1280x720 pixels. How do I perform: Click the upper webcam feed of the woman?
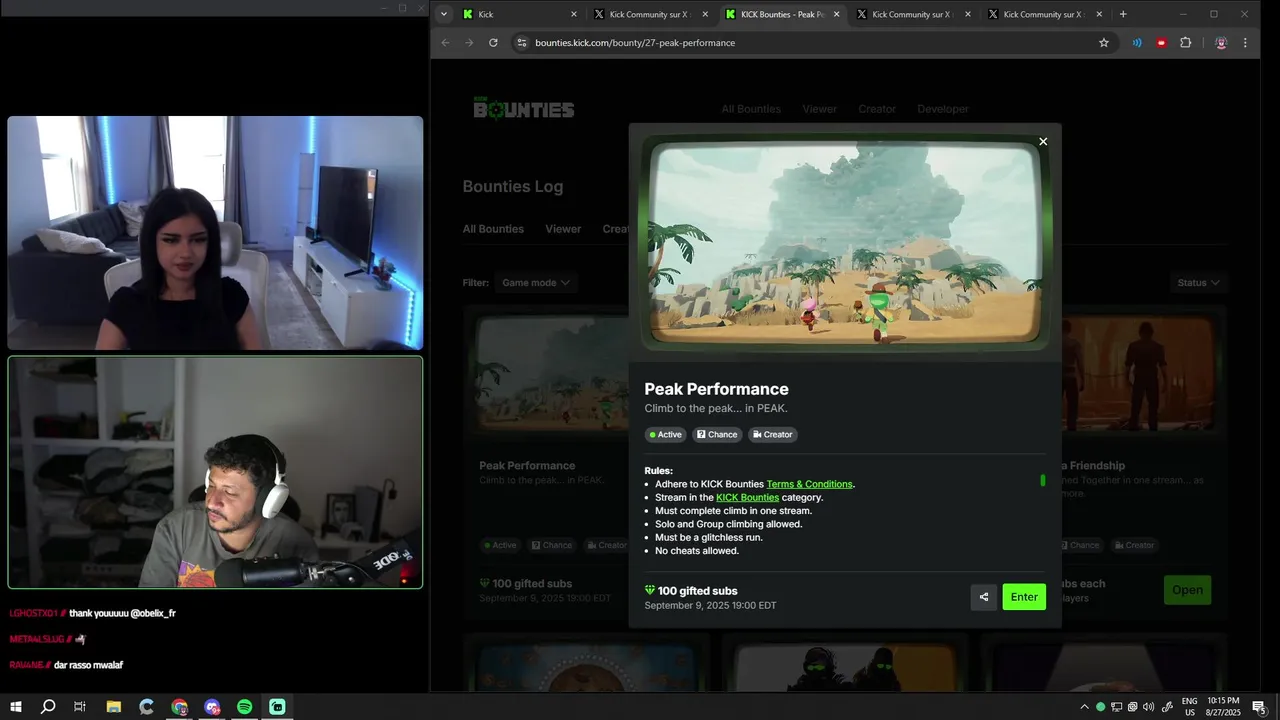tap(215, 233)
